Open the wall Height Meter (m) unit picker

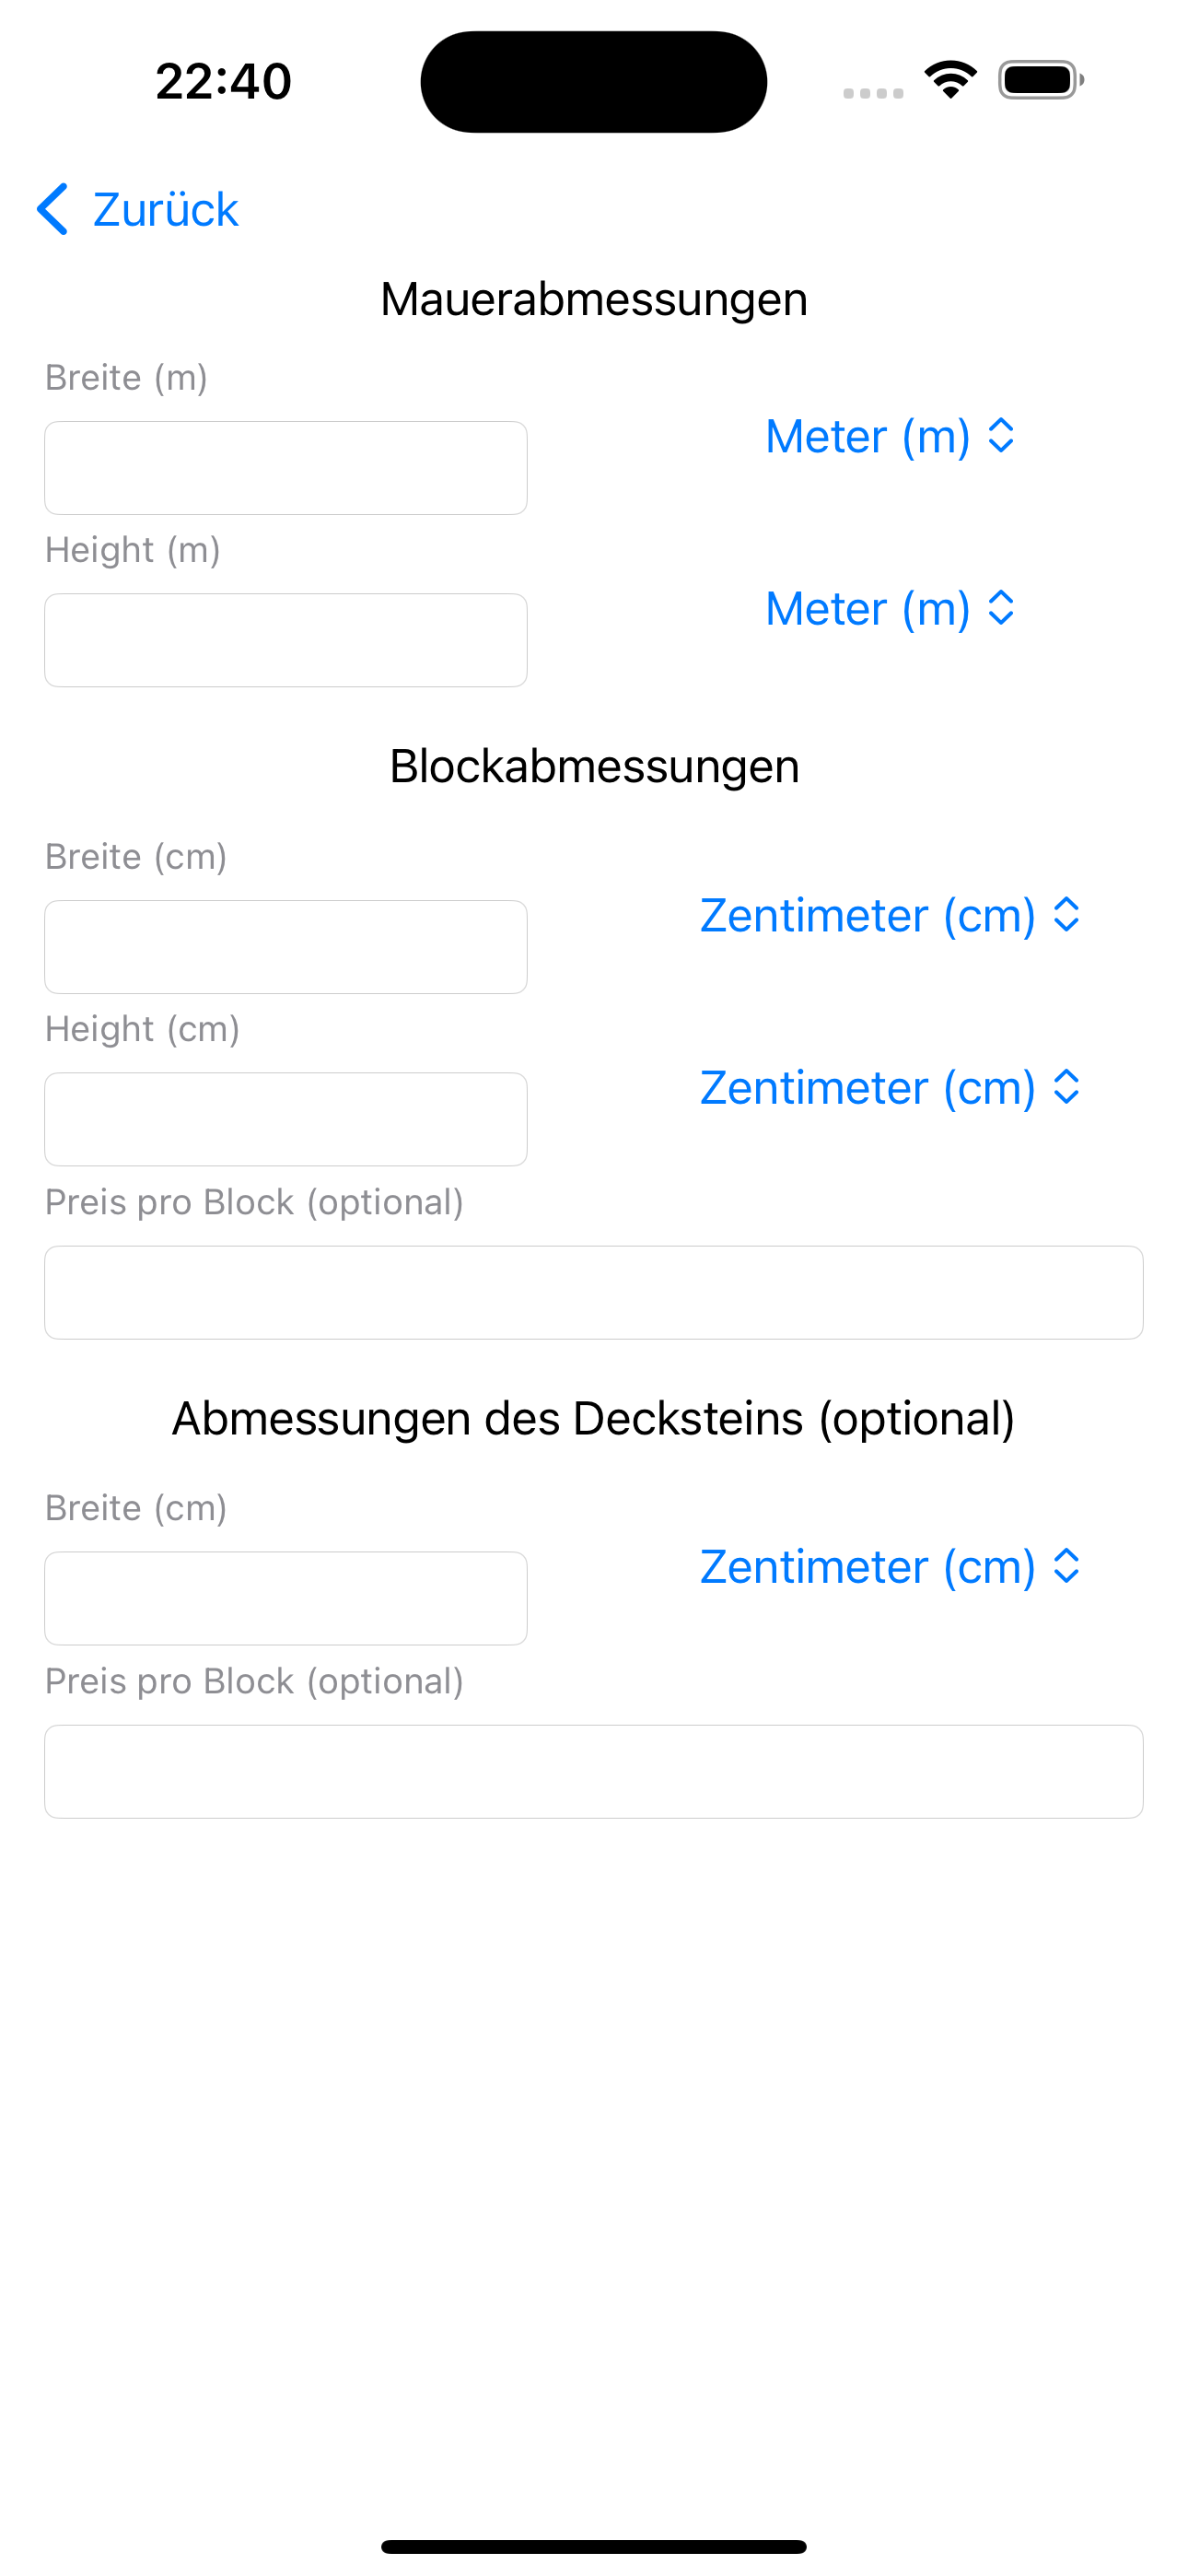(890, 608)
